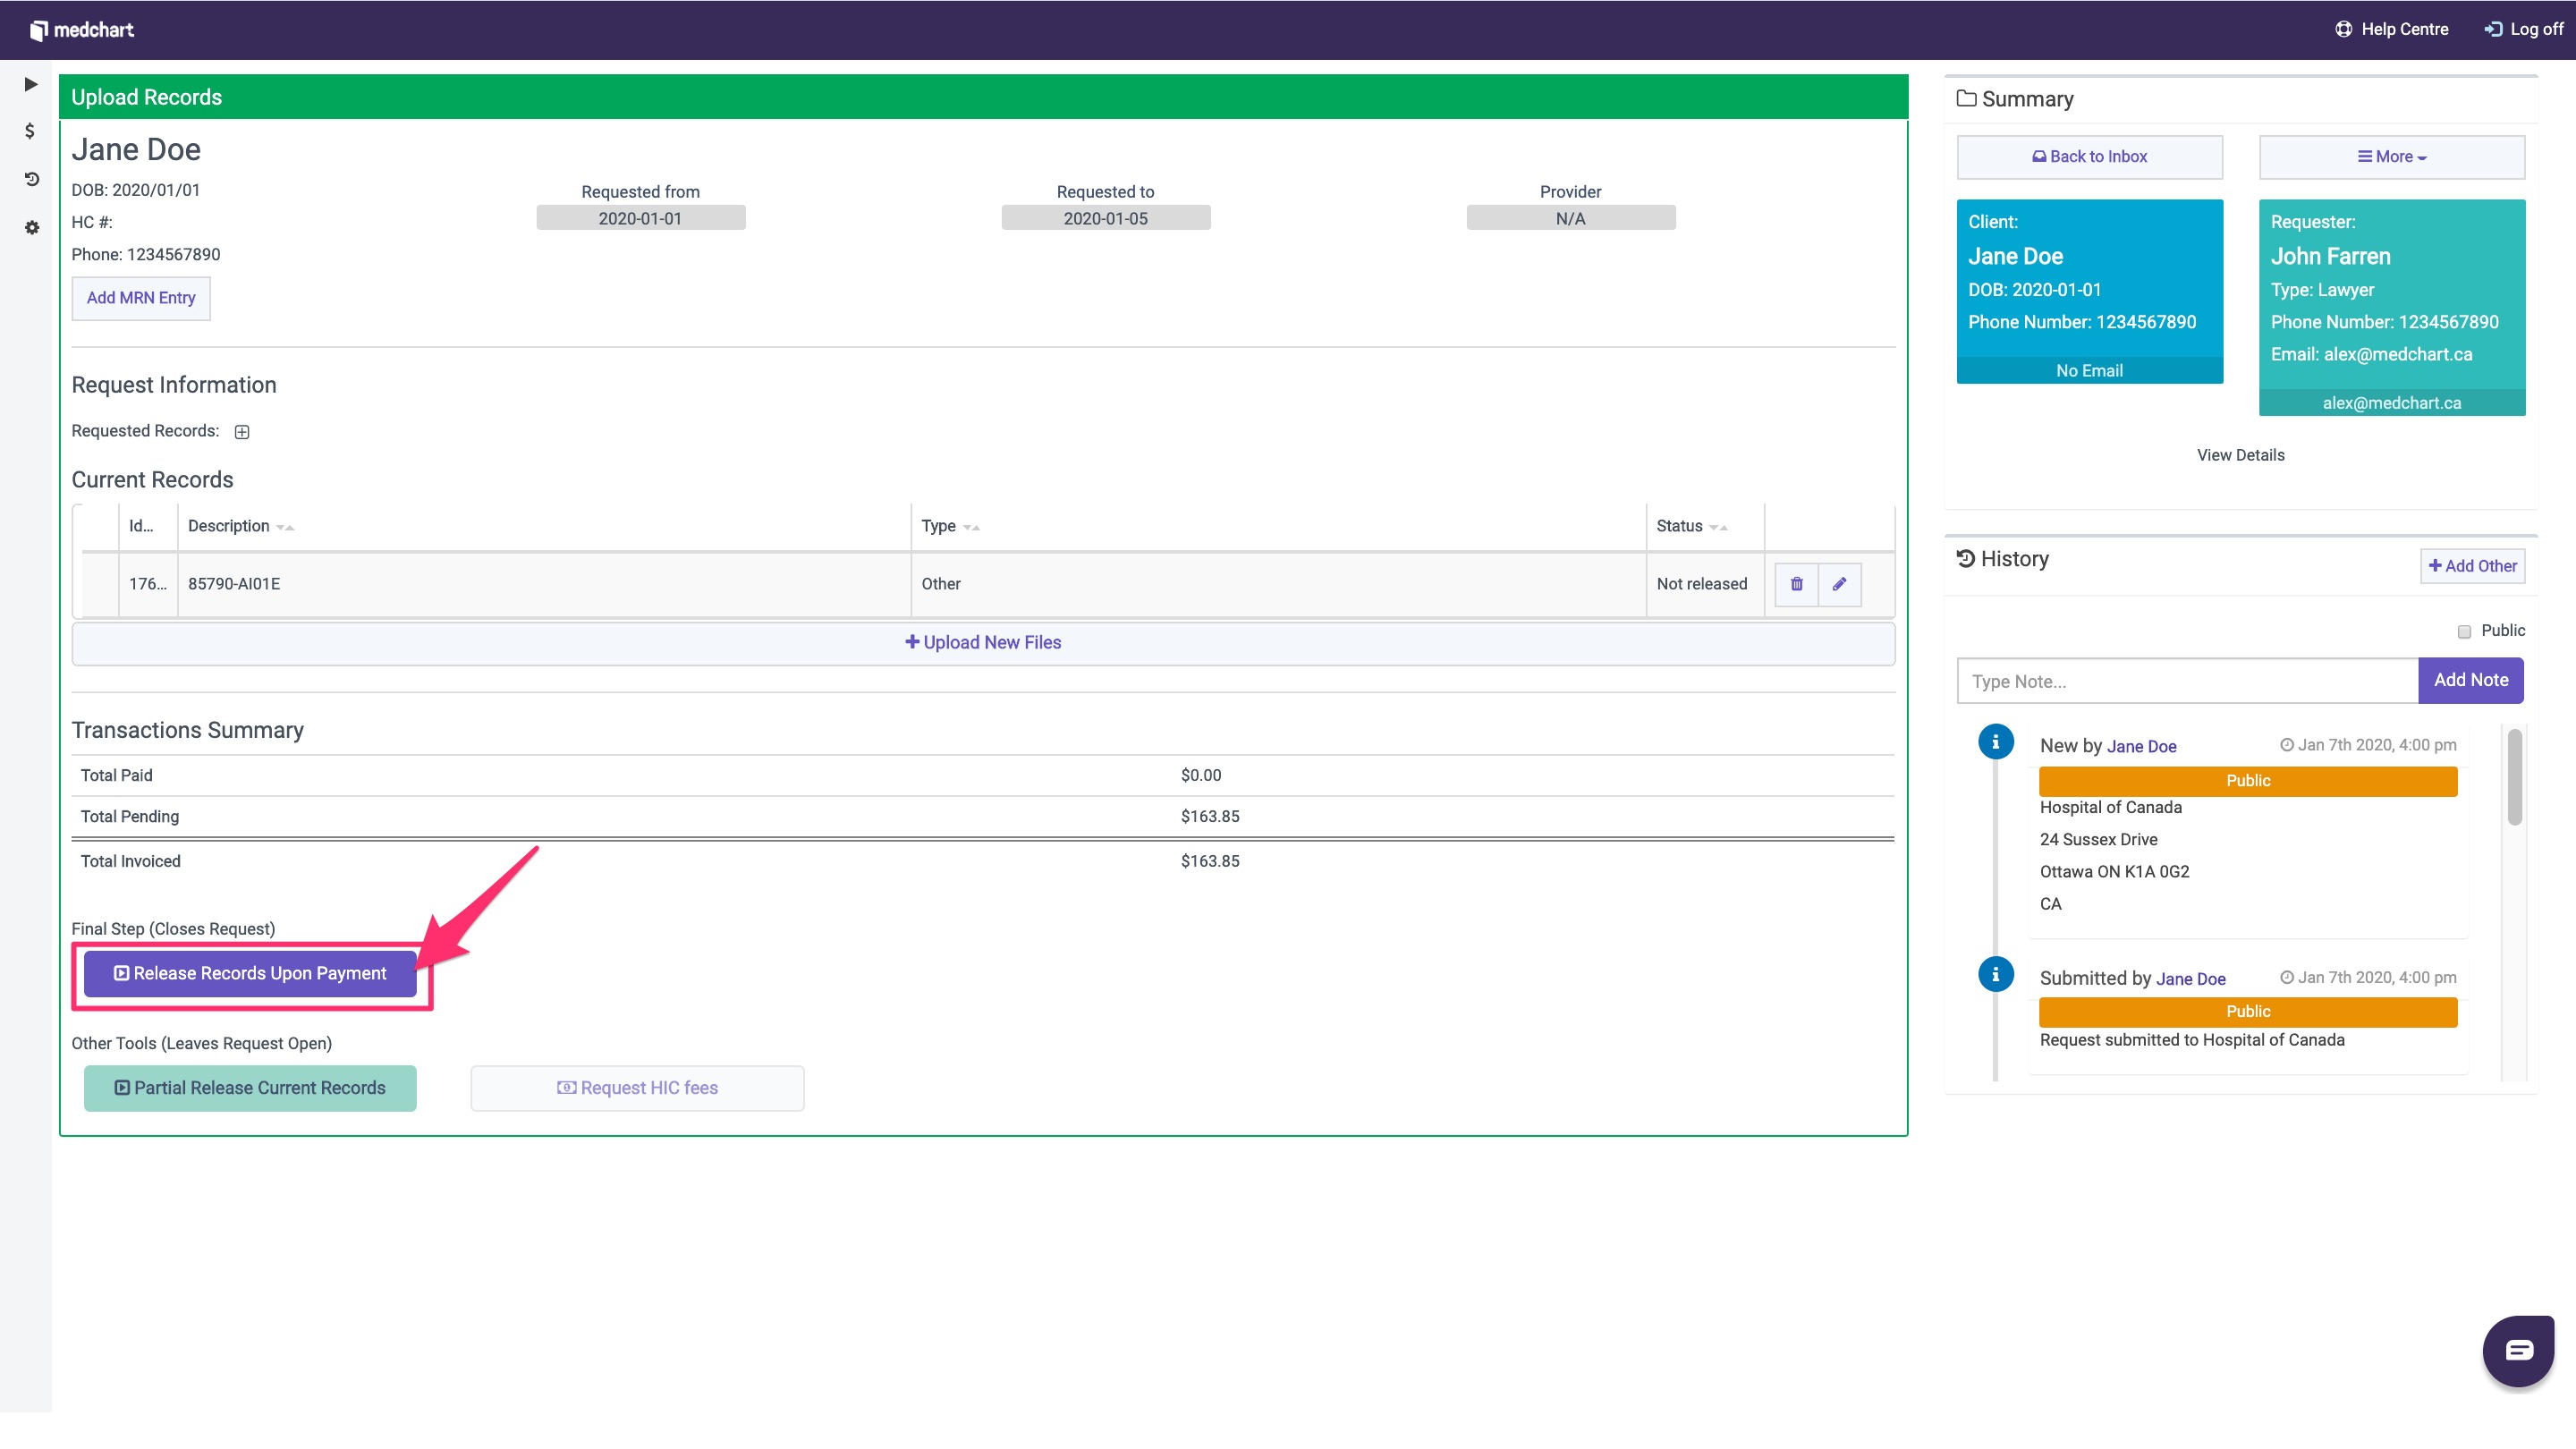The height and width of the screenshot is (1449, 2576).
Task: Open the dollar sign billing sidebar icon
Action: point(30,131)
